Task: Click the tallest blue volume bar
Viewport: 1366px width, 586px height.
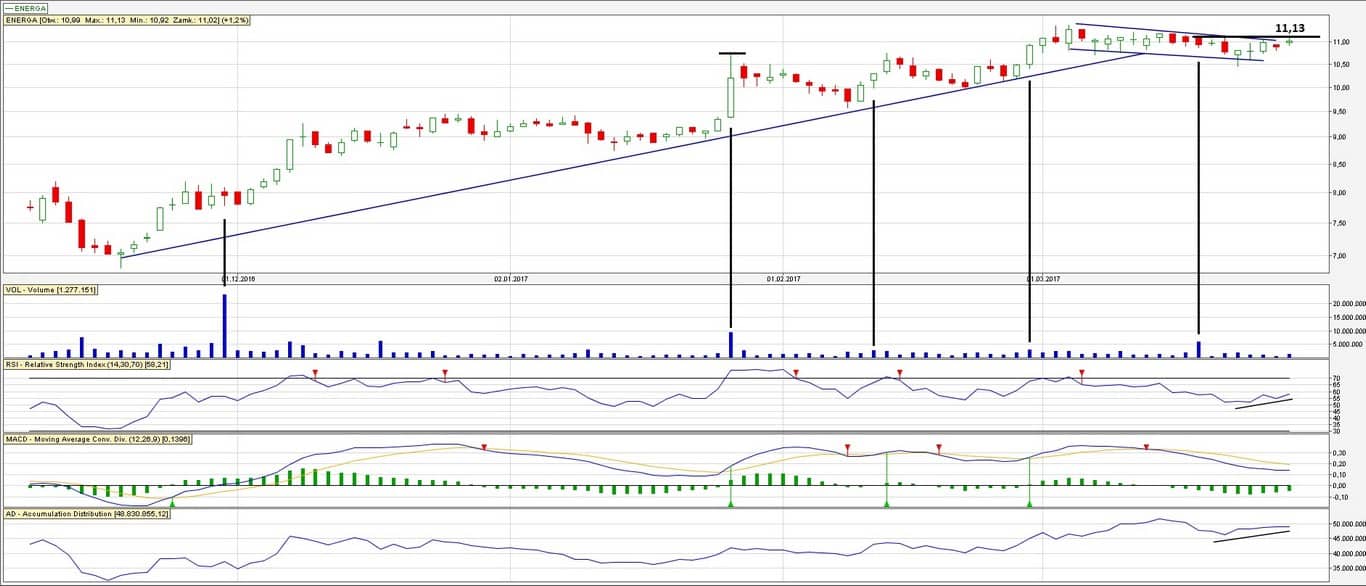Action: (225, 325)
